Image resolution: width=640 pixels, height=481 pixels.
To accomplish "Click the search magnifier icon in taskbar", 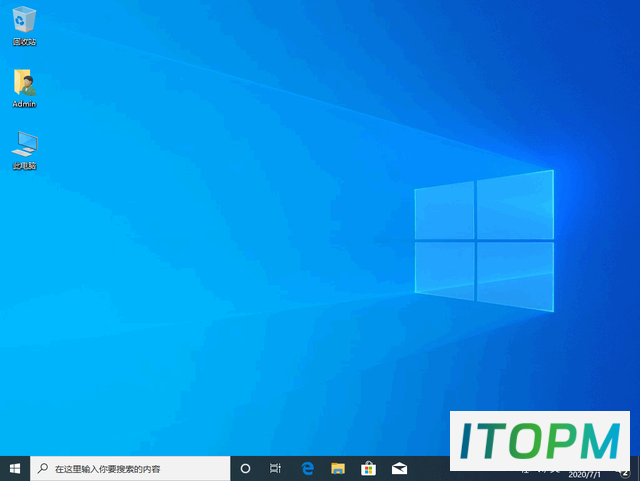I will 43,468.
